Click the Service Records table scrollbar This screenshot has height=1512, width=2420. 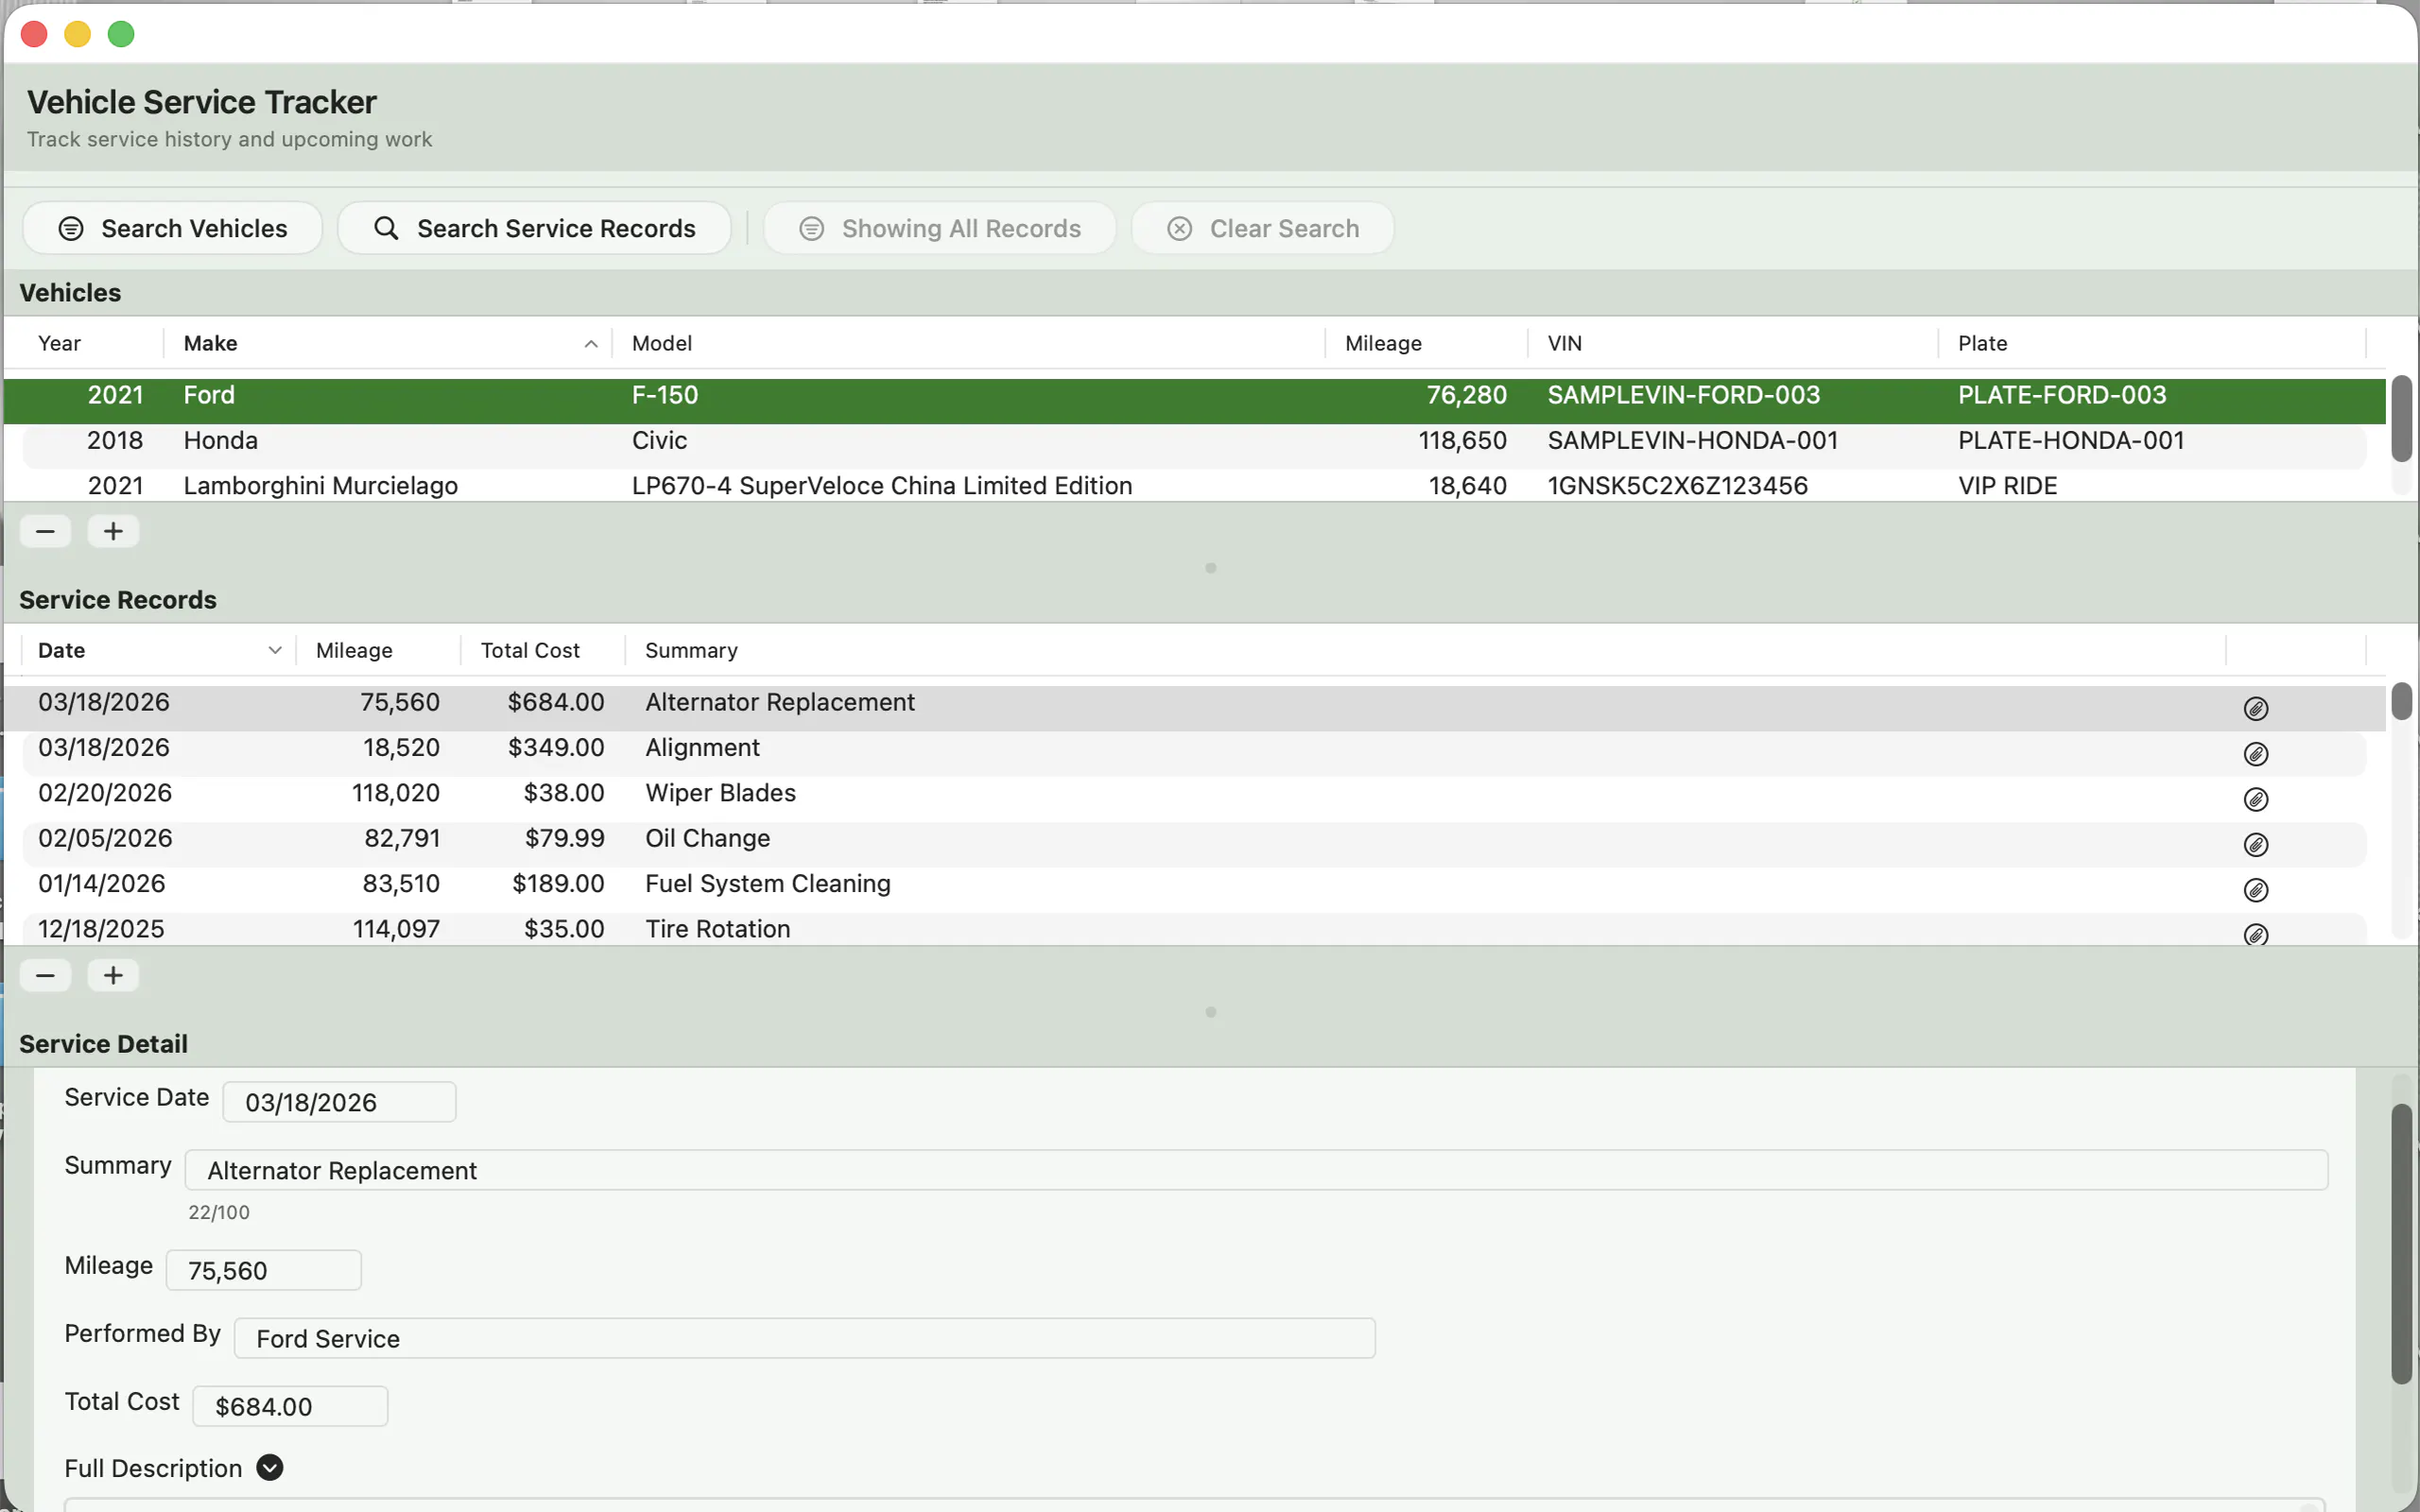(2400, 700)
